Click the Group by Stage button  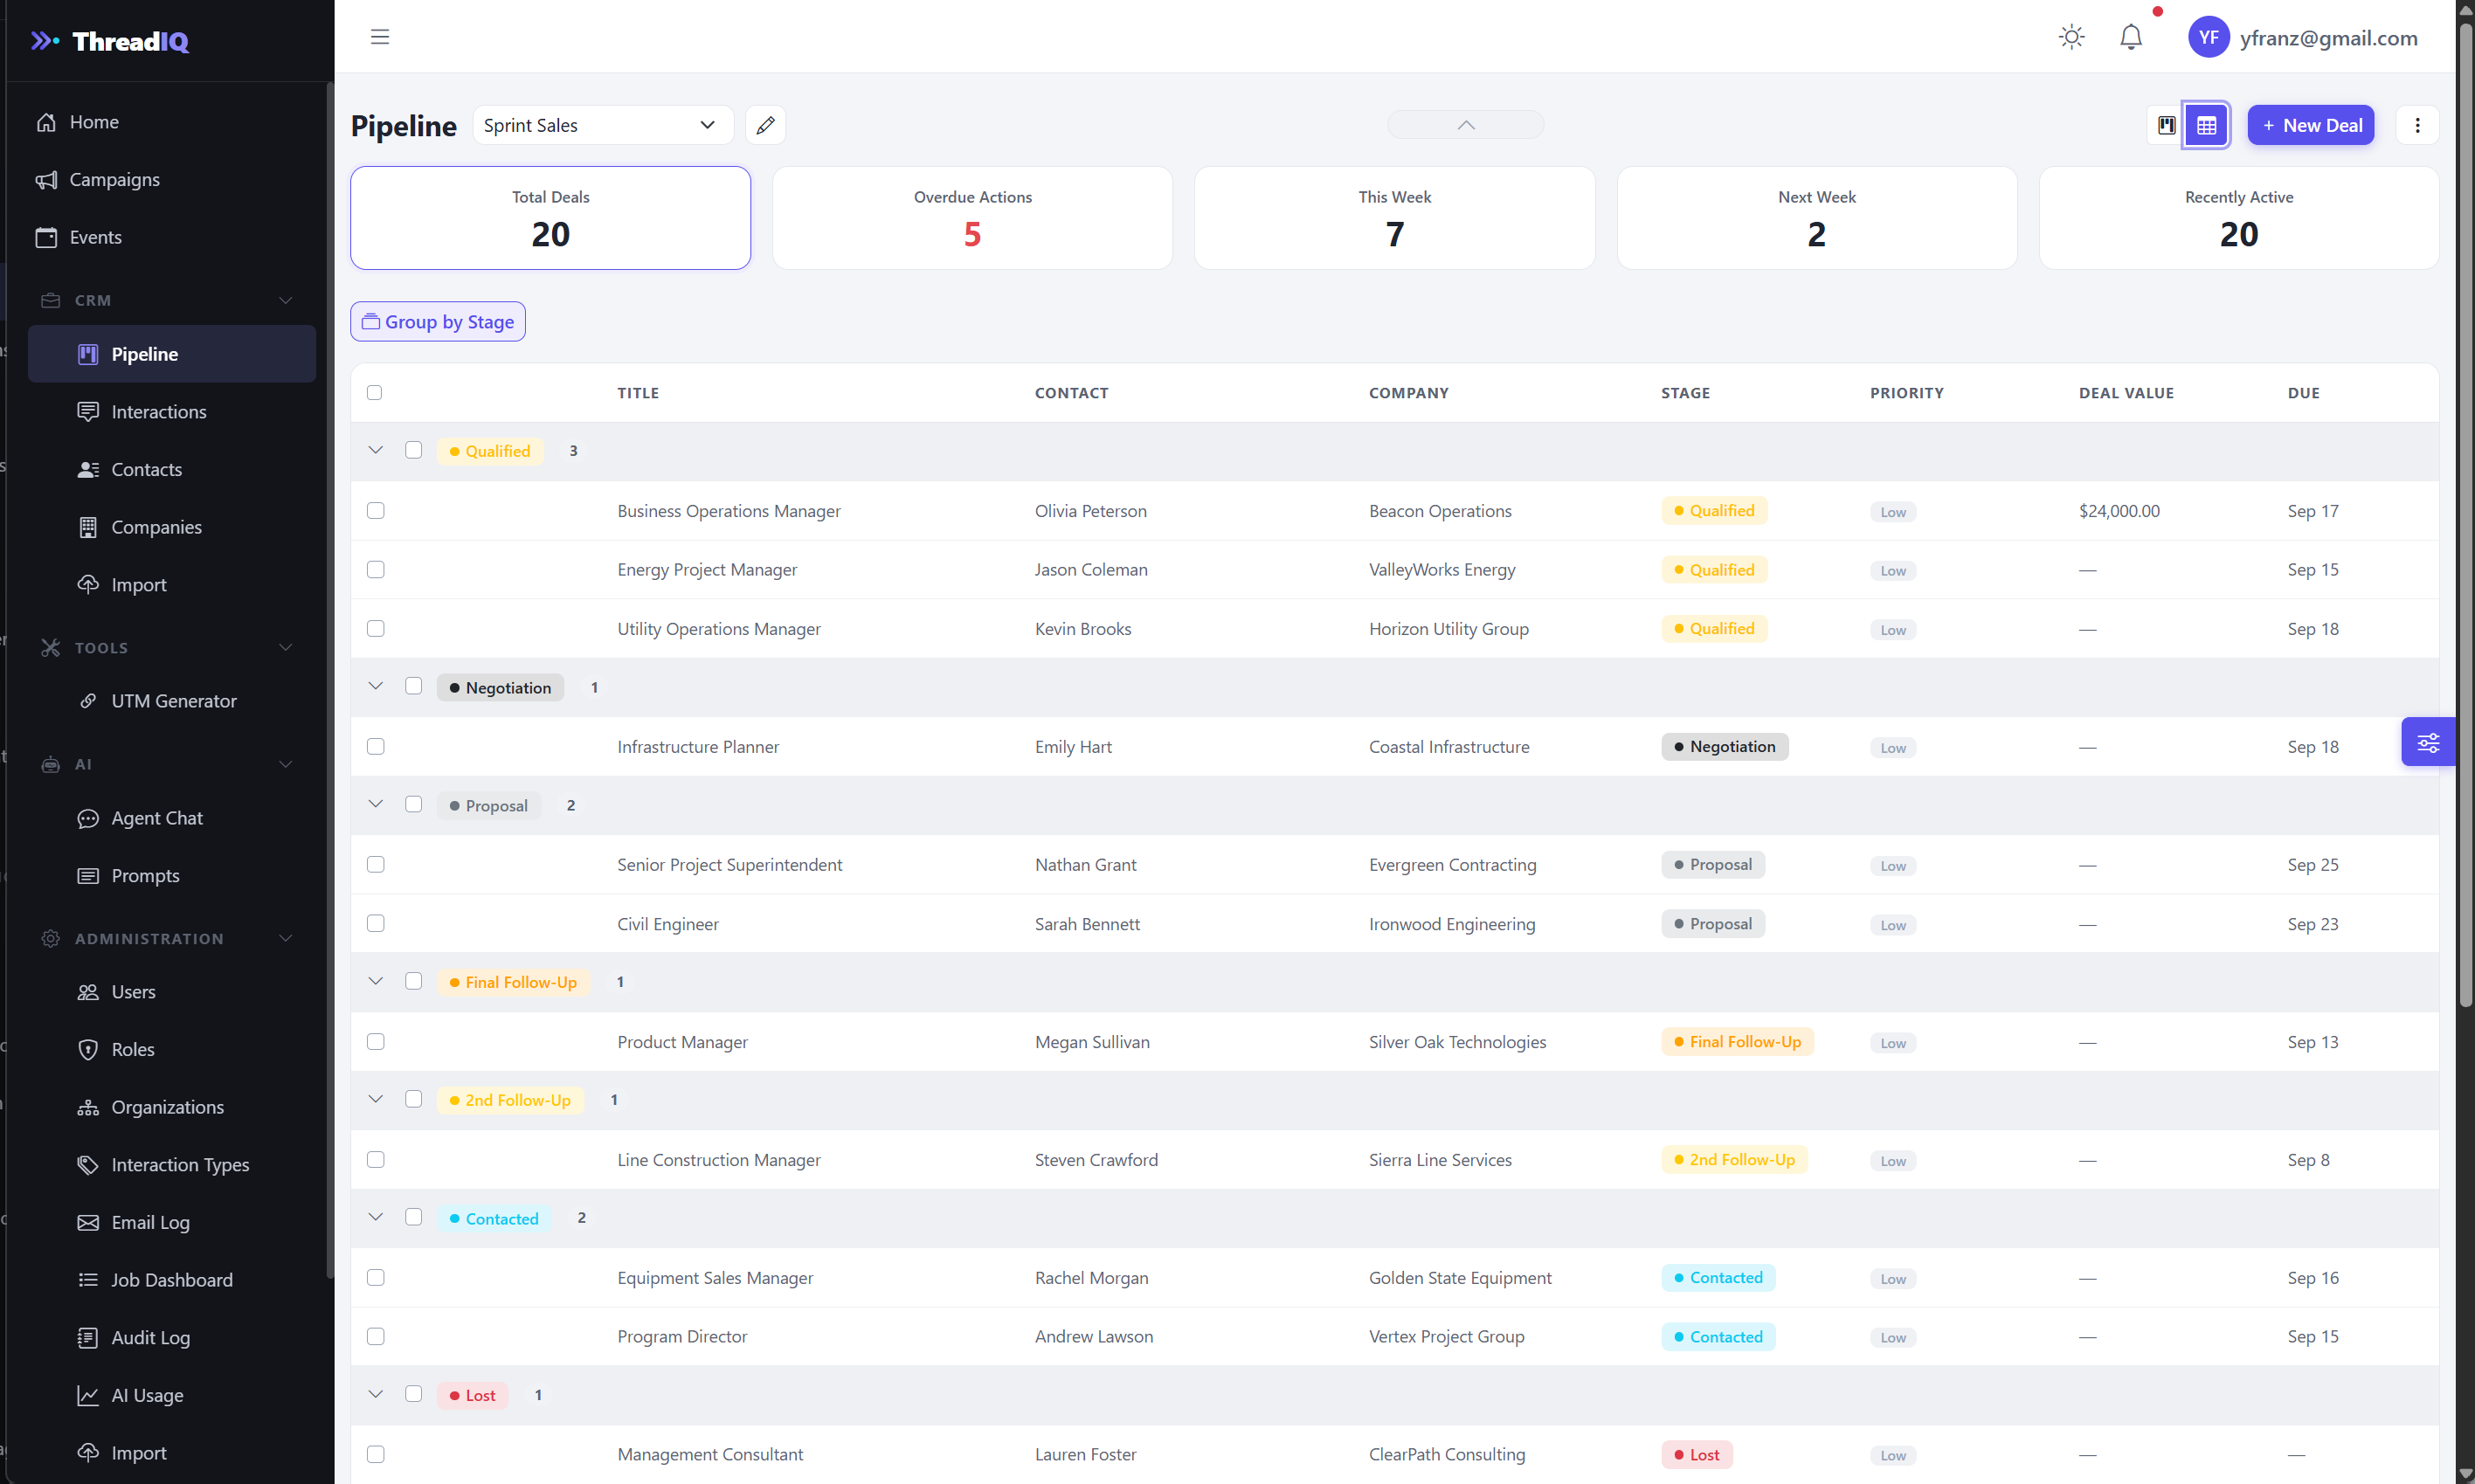pos(438,321)
